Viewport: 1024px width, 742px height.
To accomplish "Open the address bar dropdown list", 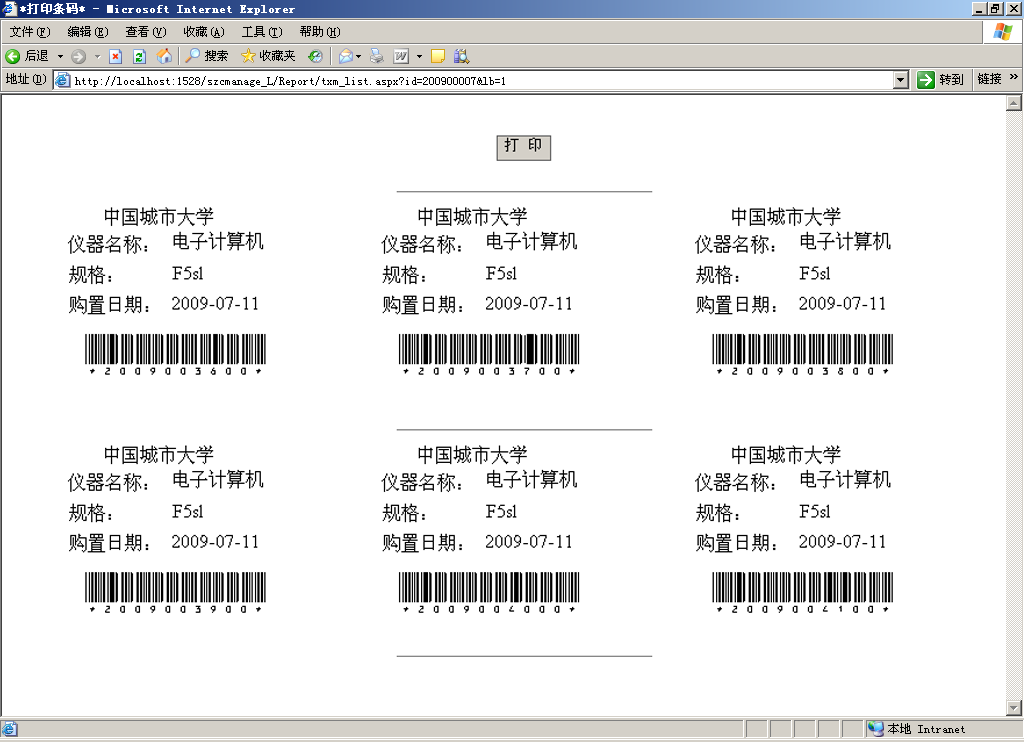I will coord(901,80).
